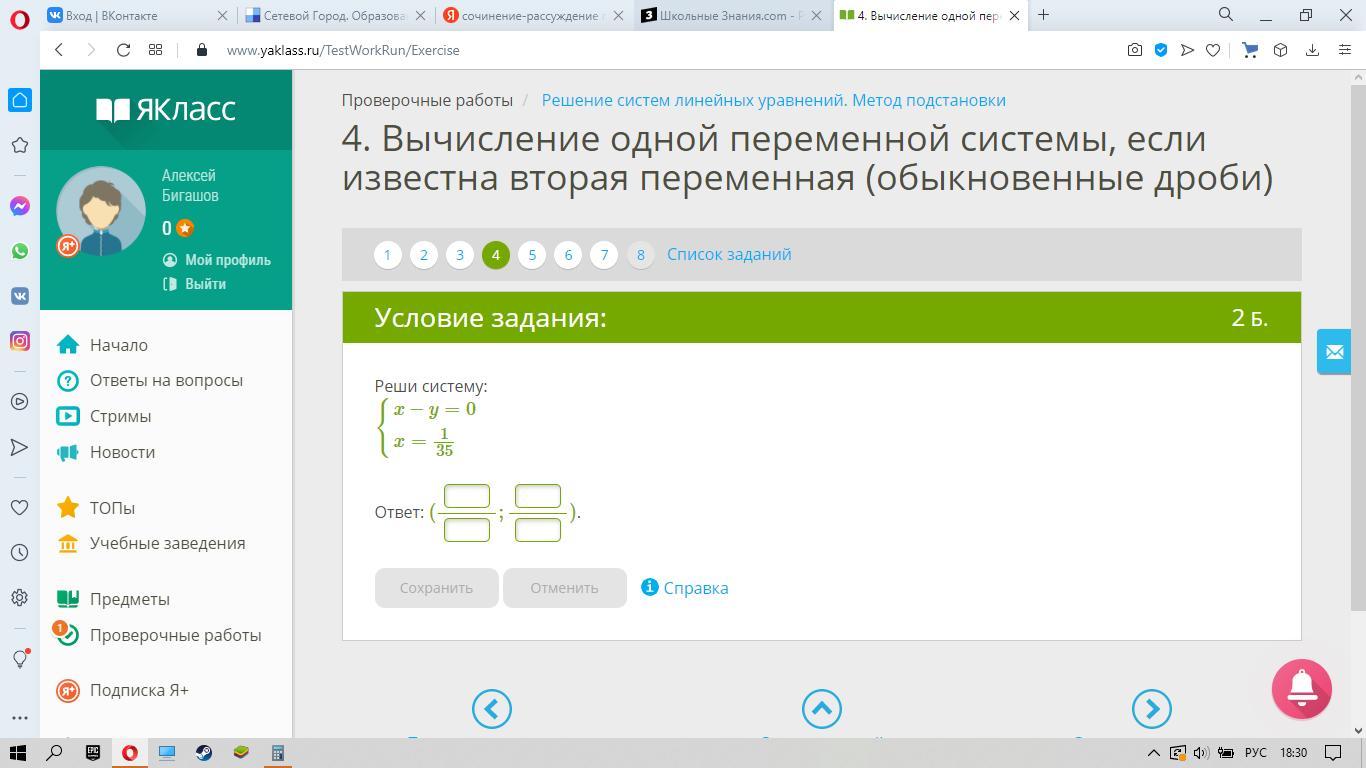Image resolution: width=1366 pixels, height=768 pixels.
Task: Open Steam from the taskbar
Action: pyautogui.click(x=204, y=752)
